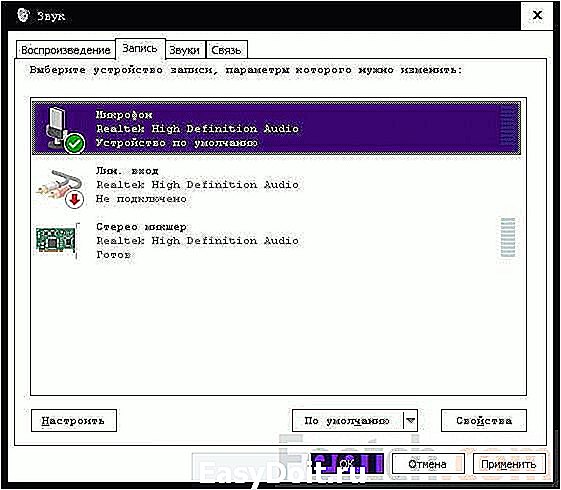This screenshot has width=561, height=490.
Task: Click the Настроить button
Action: [x=74, y=420]
